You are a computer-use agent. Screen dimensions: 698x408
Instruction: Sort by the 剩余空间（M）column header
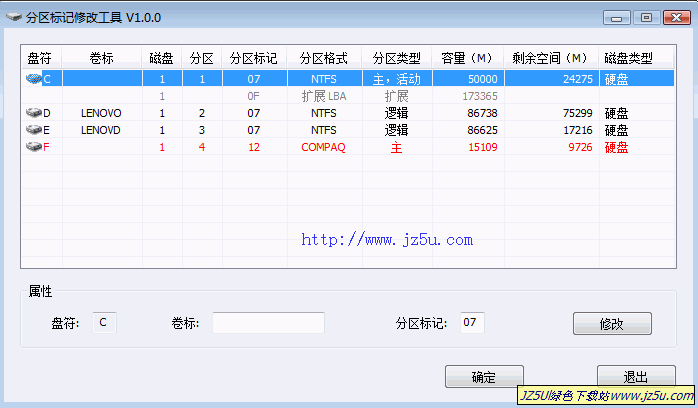(x=551, y=58)
